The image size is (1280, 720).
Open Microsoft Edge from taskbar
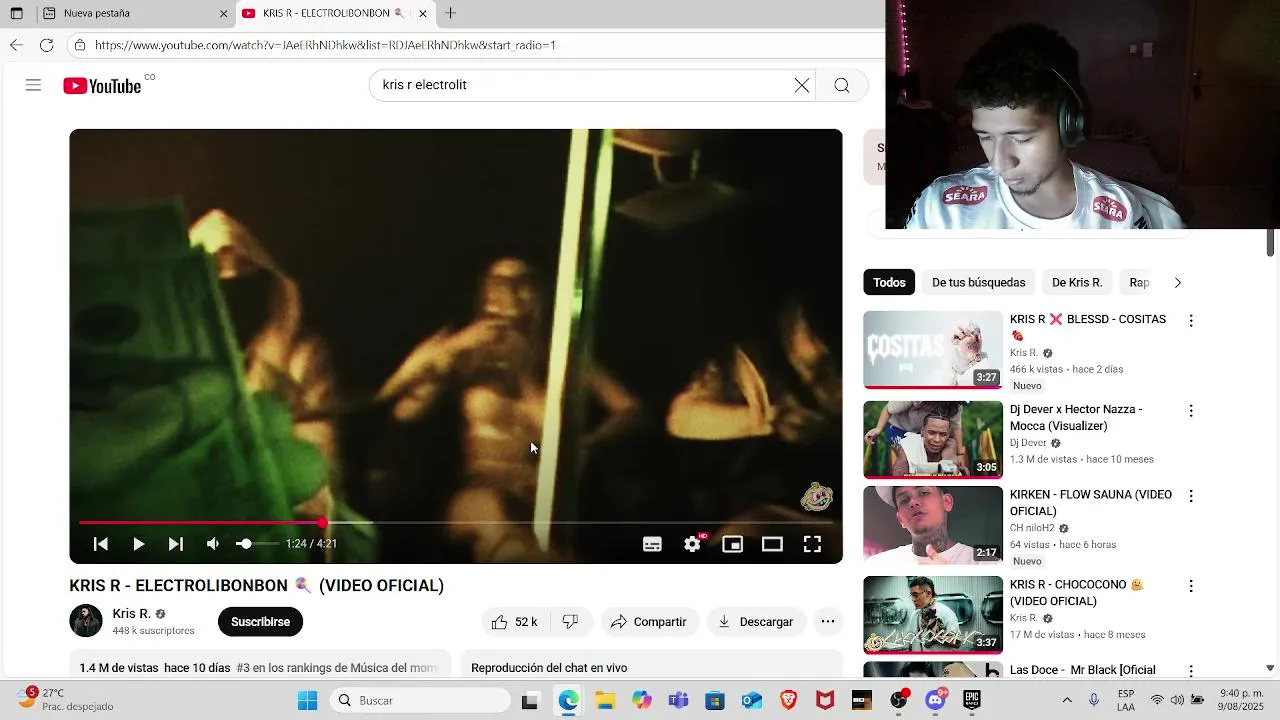(x=568, y=700)
